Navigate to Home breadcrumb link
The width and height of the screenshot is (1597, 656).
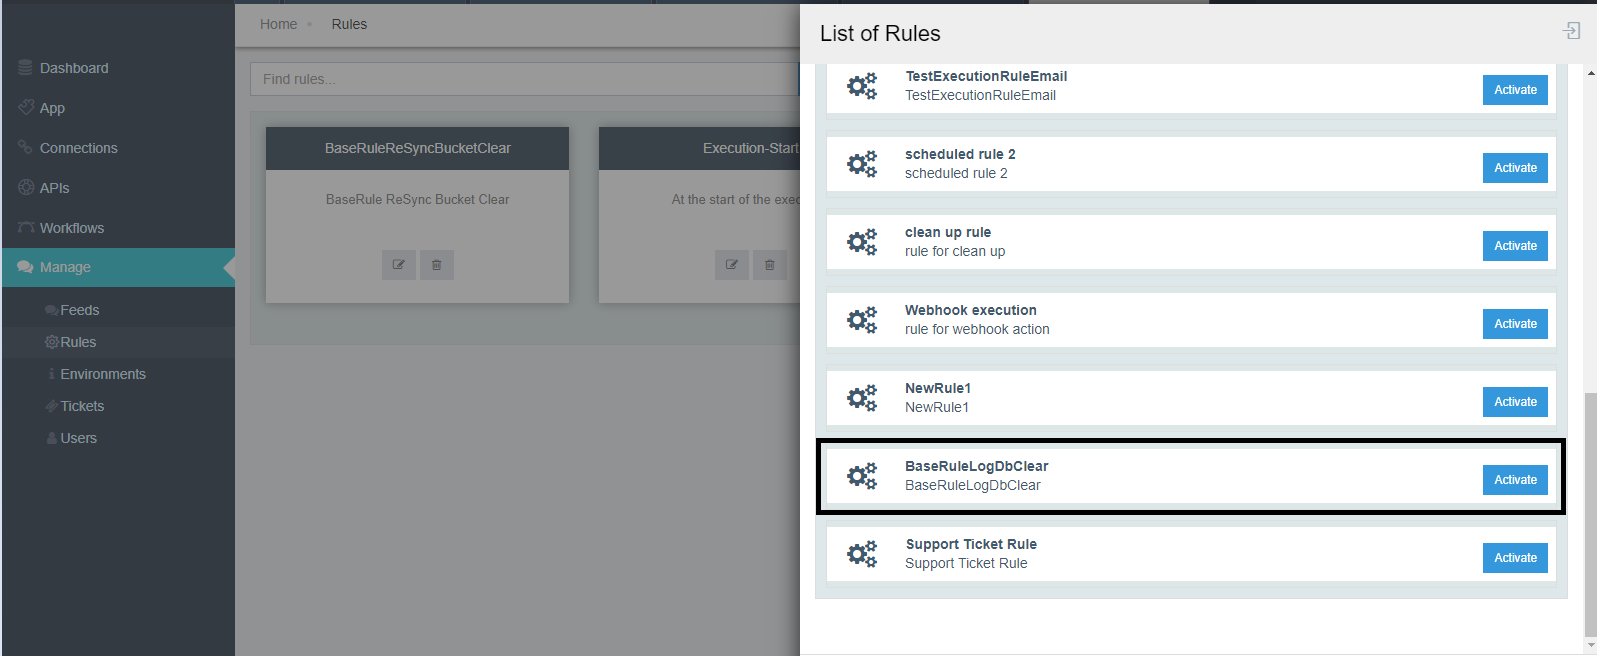point(278,24)
